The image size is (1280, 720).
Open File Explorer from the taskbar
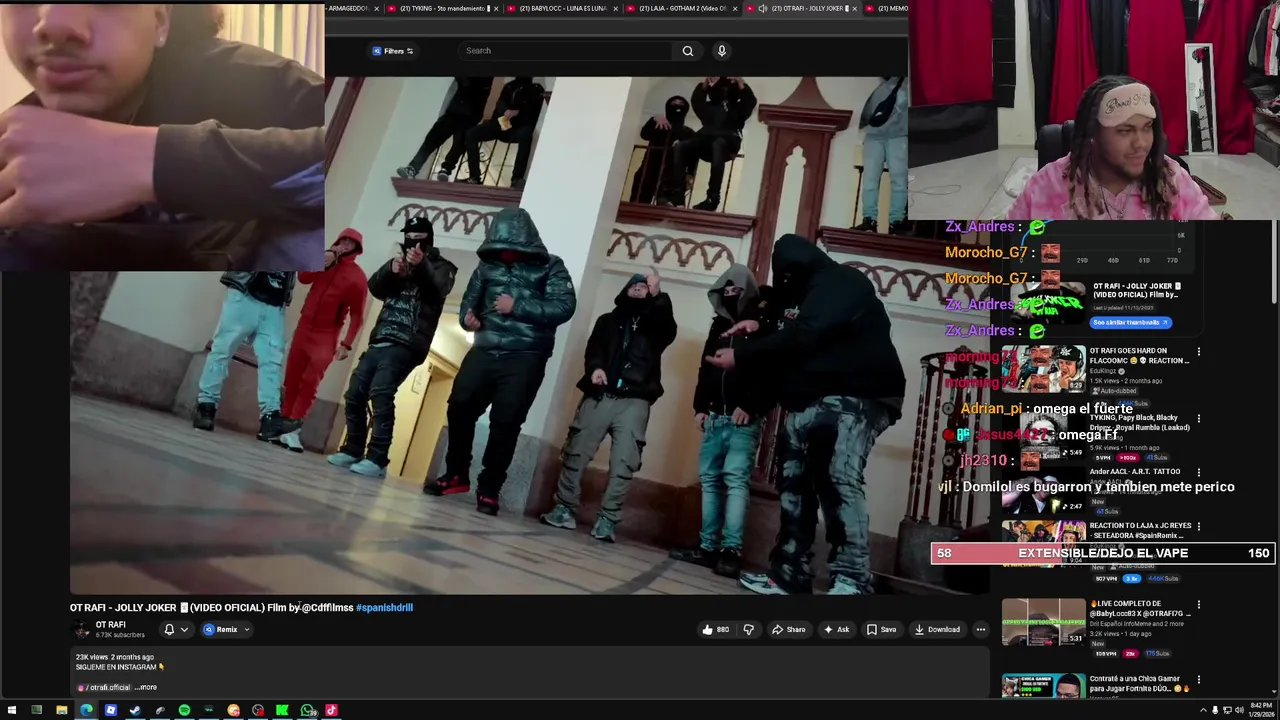[x=61, y=711]
